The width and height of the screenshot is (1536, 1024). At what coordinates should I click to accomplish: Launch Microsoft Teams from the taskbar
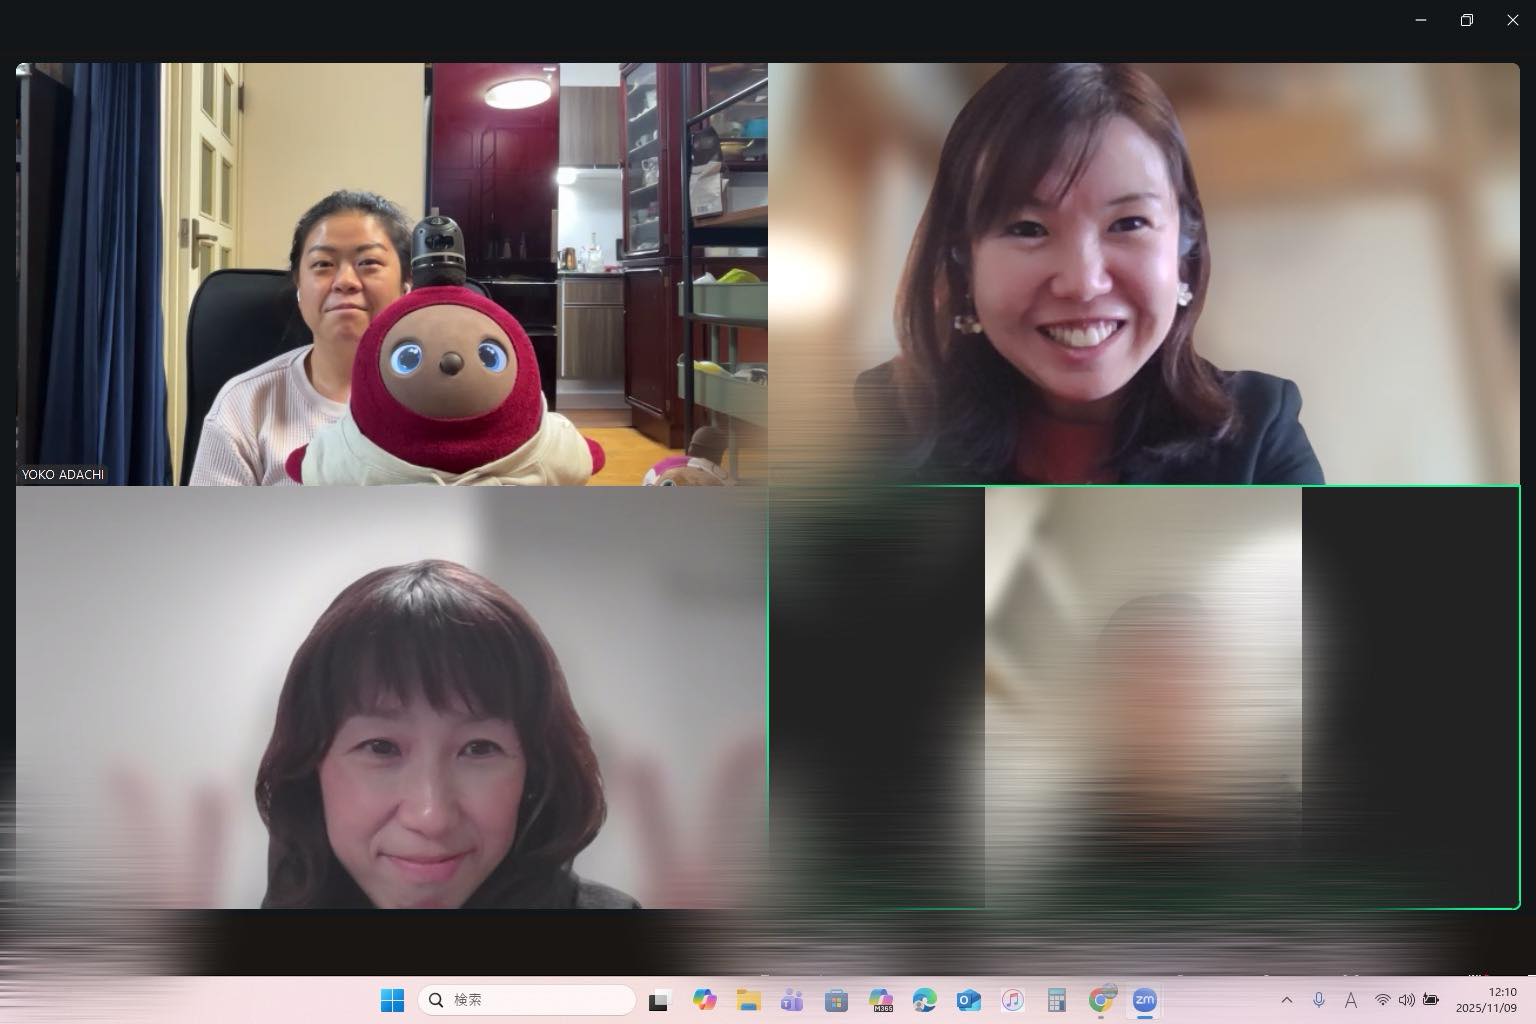792,1000
